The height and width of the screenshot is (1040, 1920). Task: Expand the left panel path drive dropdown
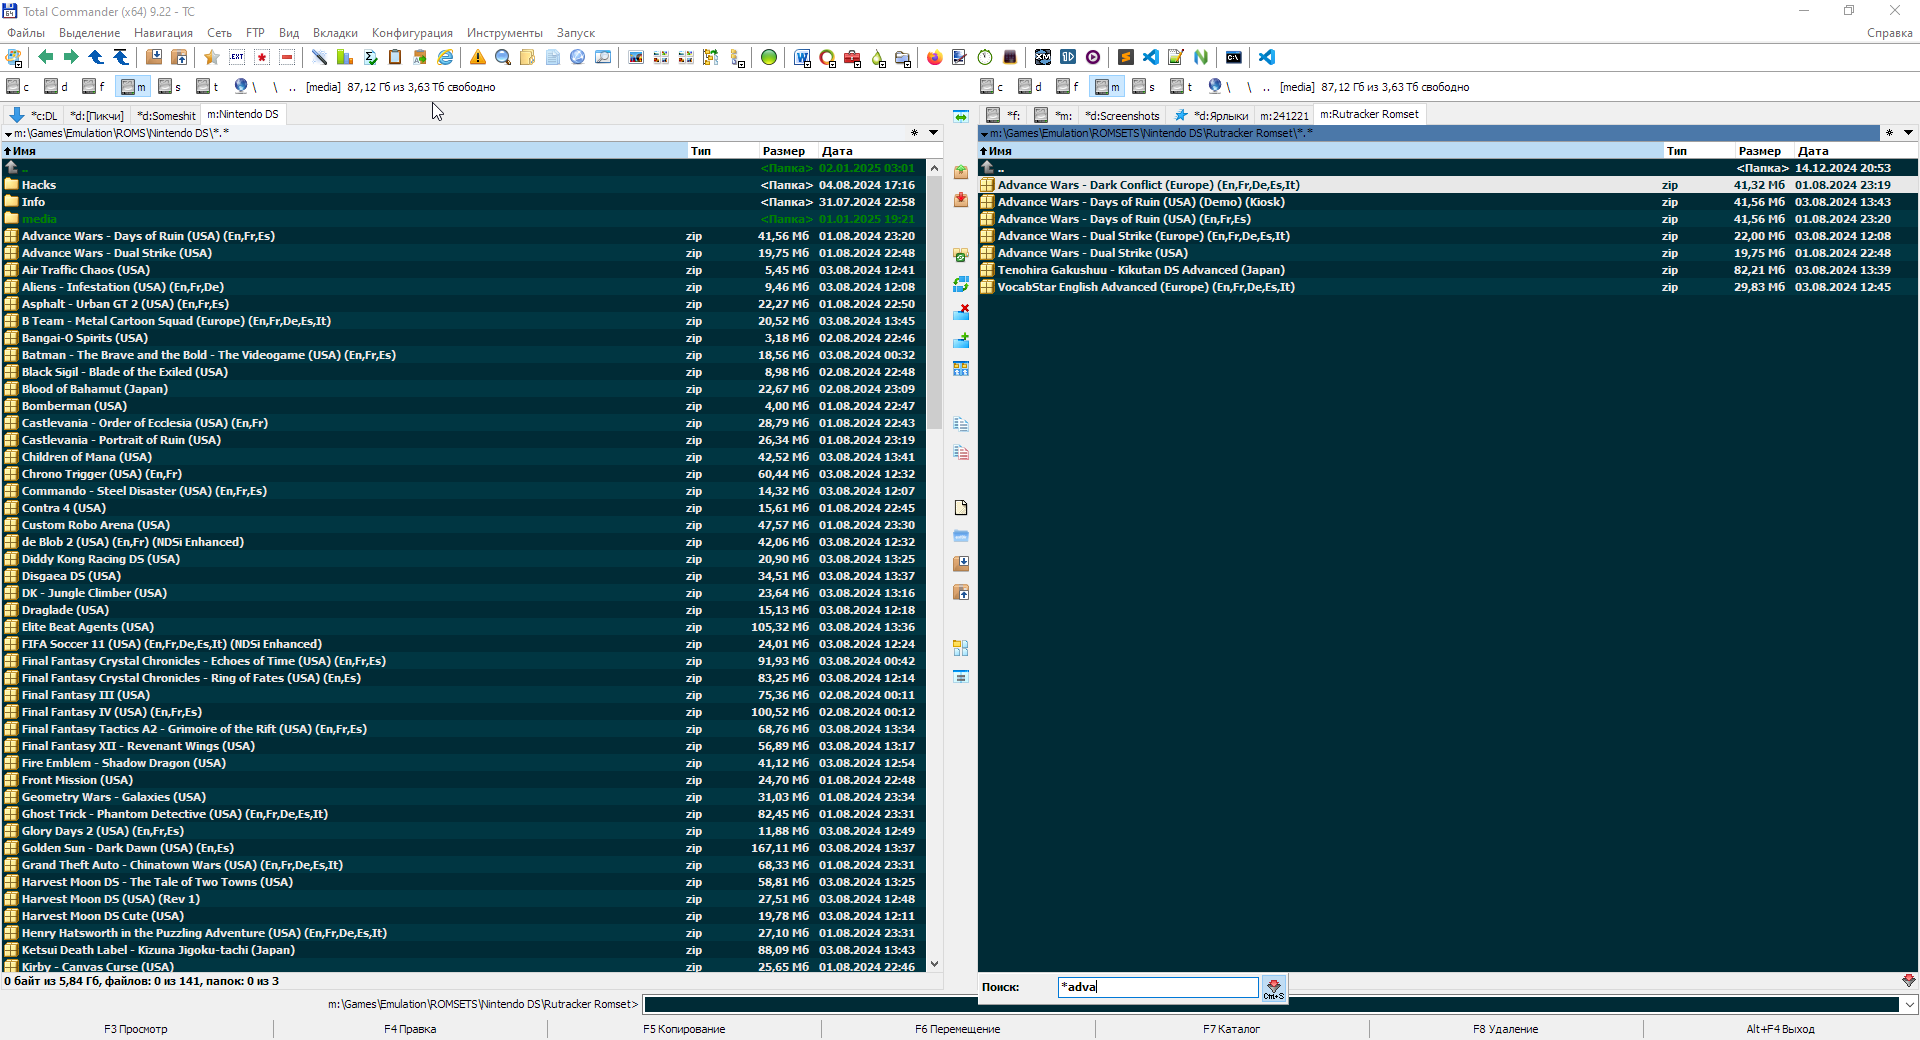coord(9,134)
